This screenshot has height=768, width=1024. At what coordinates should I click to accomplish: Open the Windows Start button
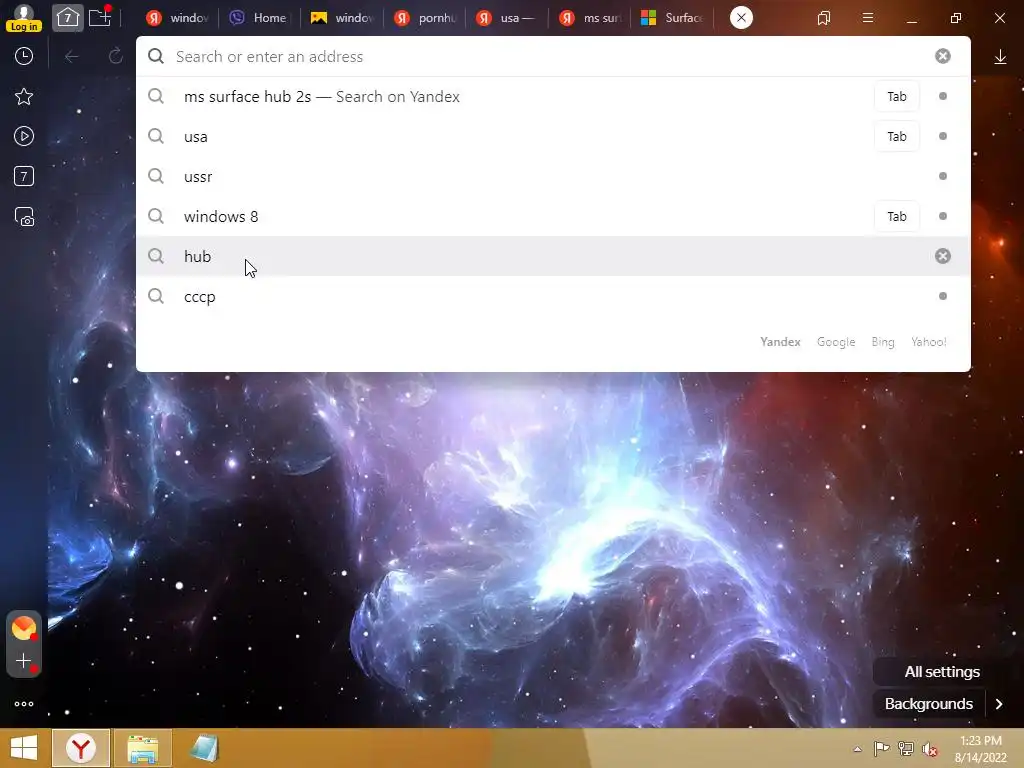(24, 748)
